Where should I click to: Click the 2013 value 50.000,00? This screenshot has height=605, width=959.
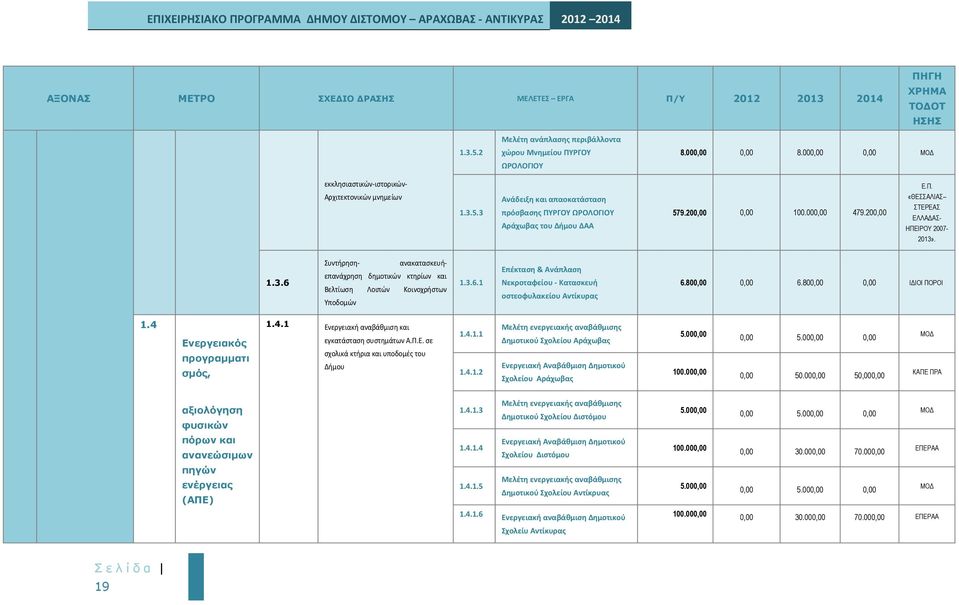point(810,376)
